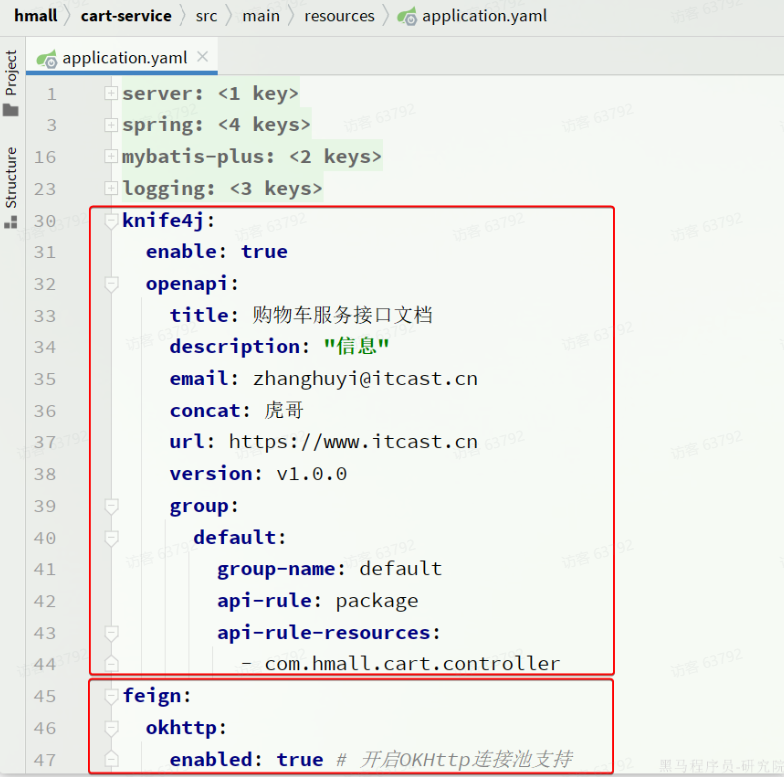Click 'enable: true' on line 31

click(216, 252)
